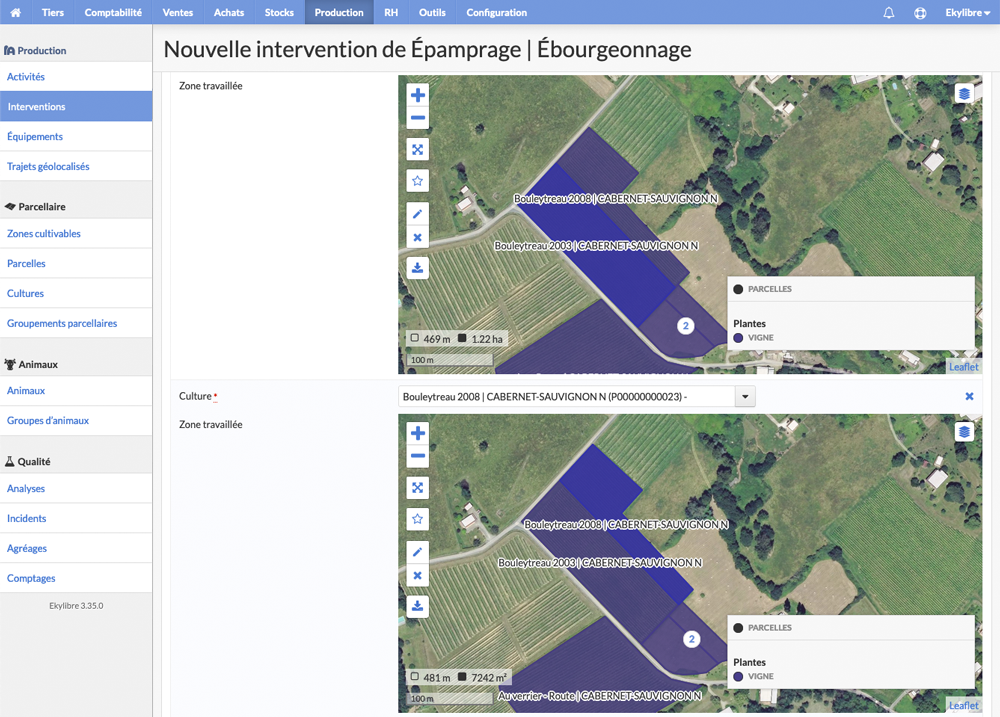1000x717 pixels.
Task: Open the notifications bell
Action: coord(888,13)
